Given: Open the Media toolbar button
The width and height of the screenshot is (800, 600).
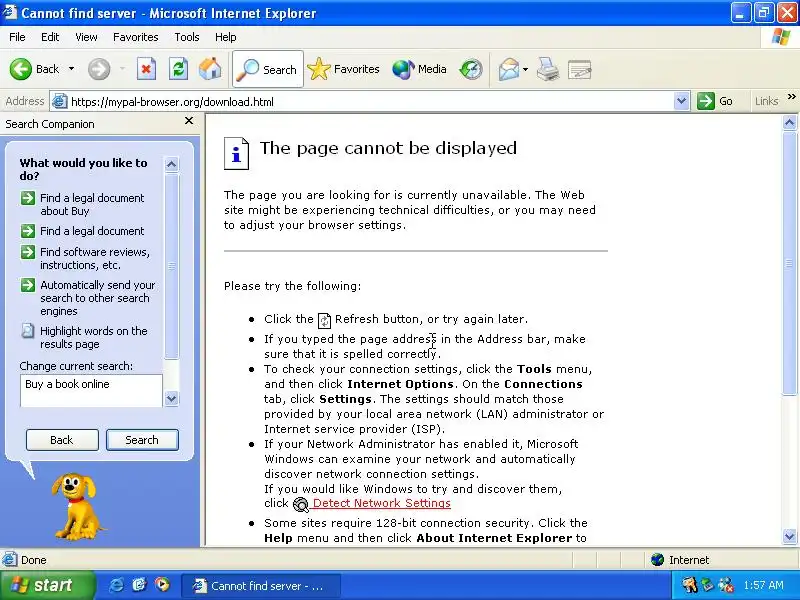Looking at the screenshot, I should pos(419,69).
